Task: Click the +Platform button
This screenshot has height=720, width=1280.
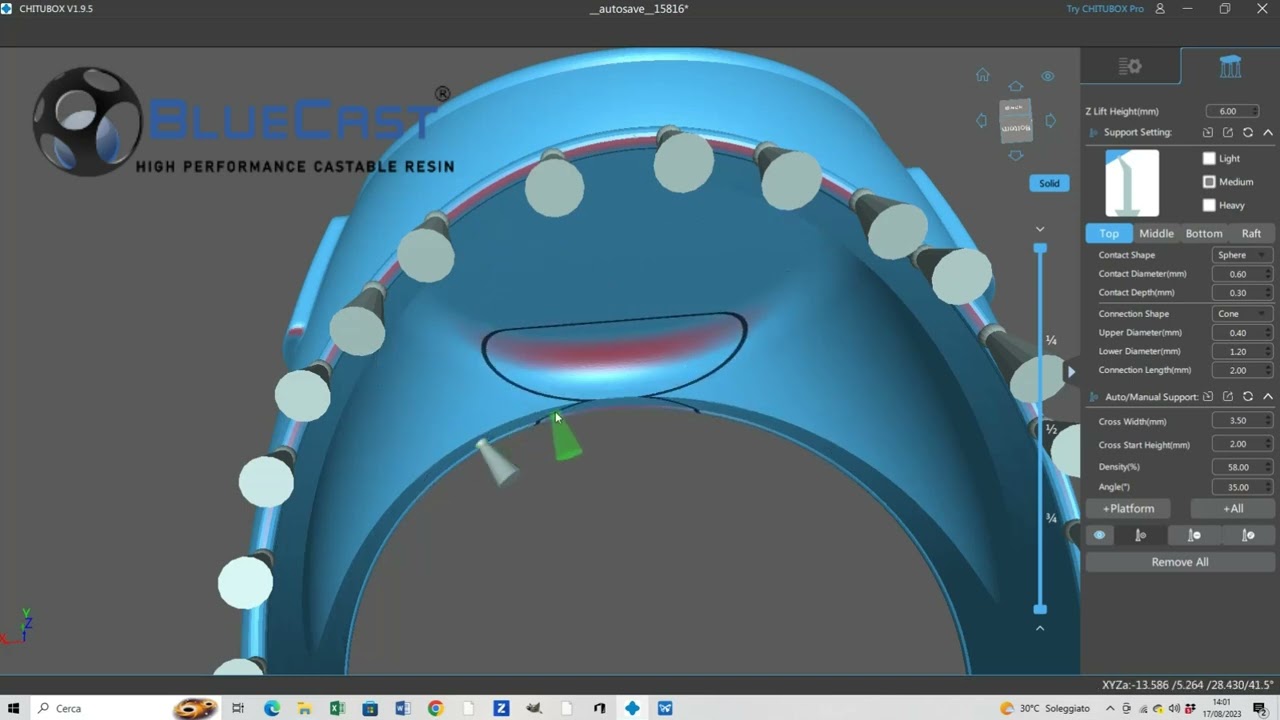Action: (1128, 508)
